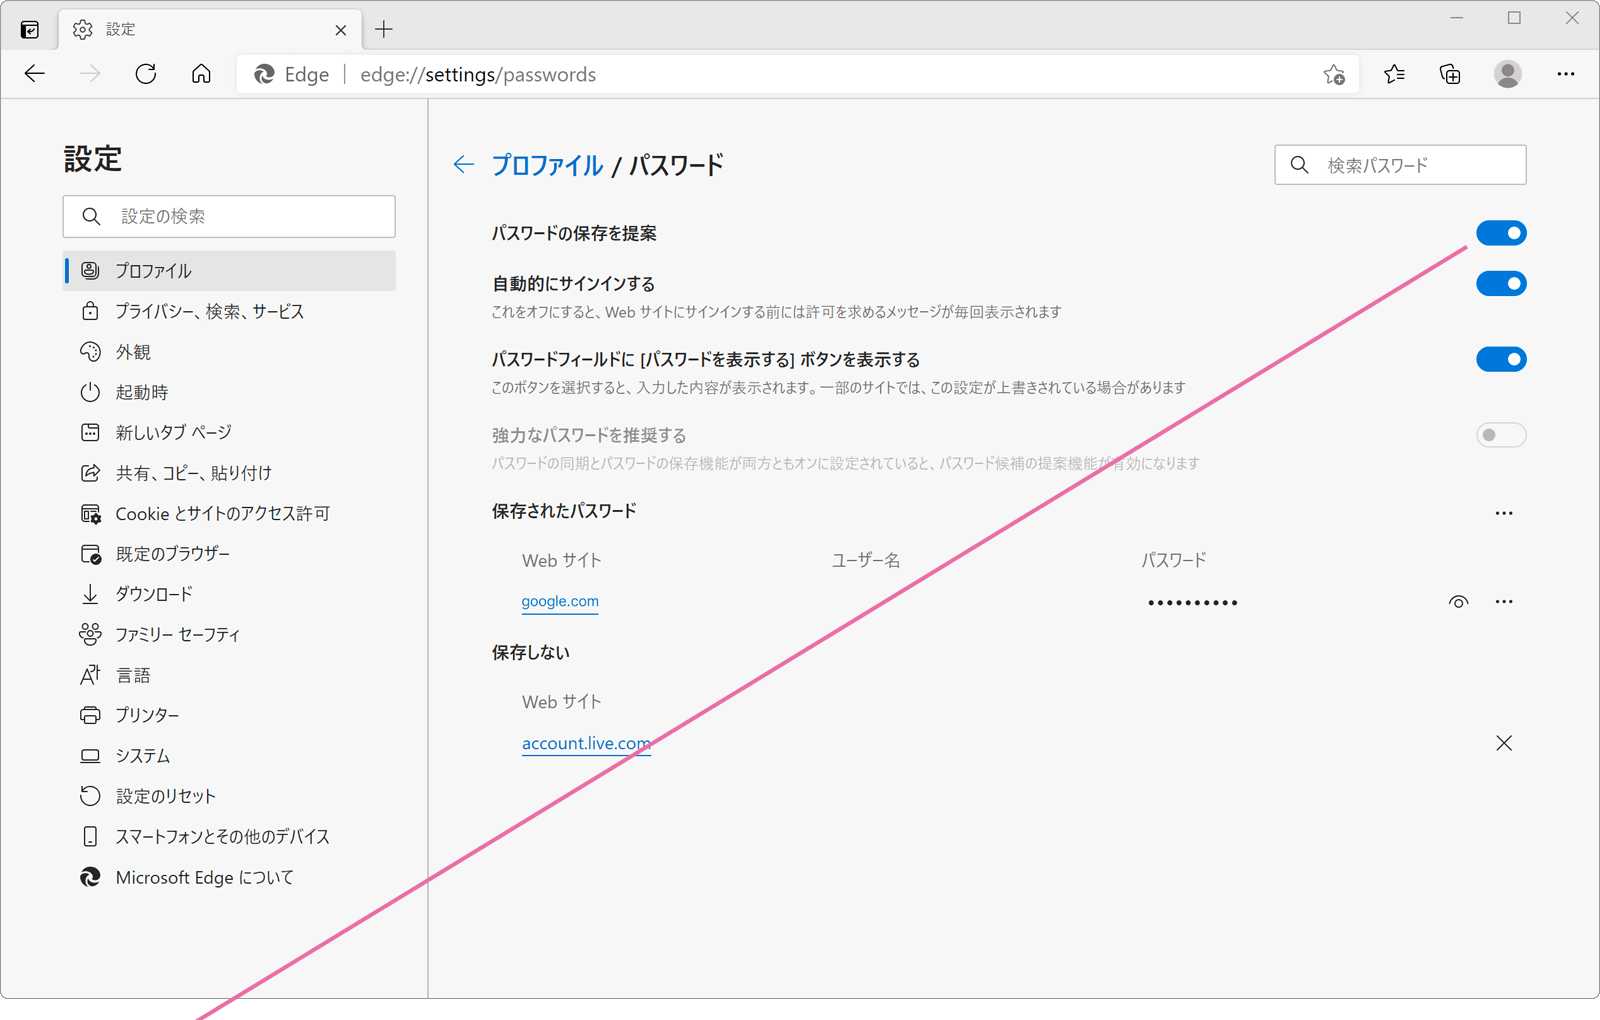Select プロファイル in settings sidebar
The height and width of the screenshot is (1020, 1600).
[x=229, y=271]
